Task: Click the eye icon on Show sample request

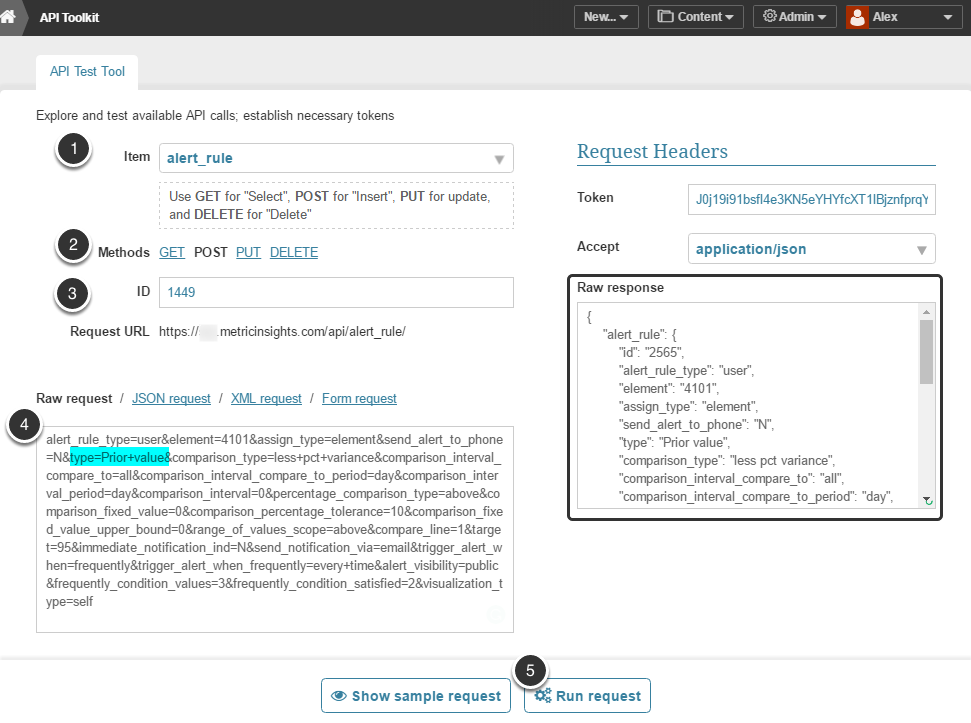Action: [339, 696]
